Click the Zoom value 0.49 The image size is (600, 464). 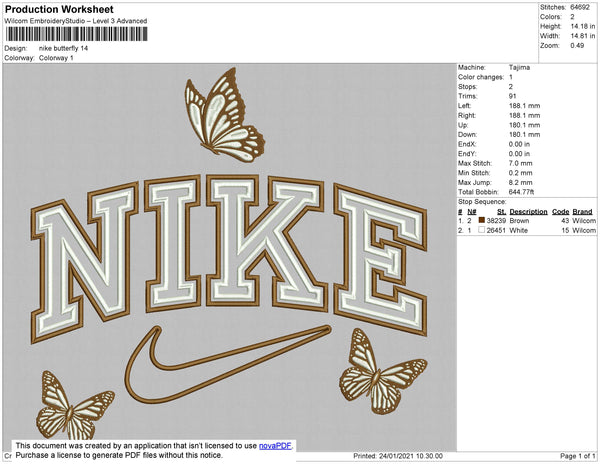[577, 46]
